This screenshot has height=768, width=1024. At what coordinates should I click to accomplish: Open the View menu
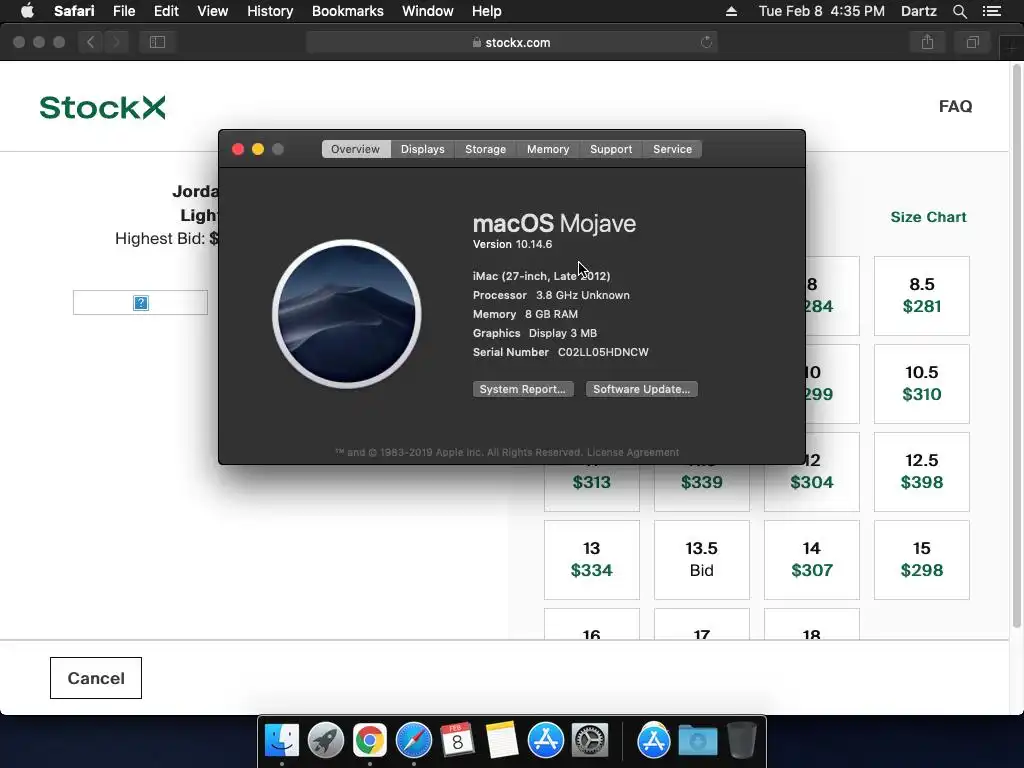point(212,11)
